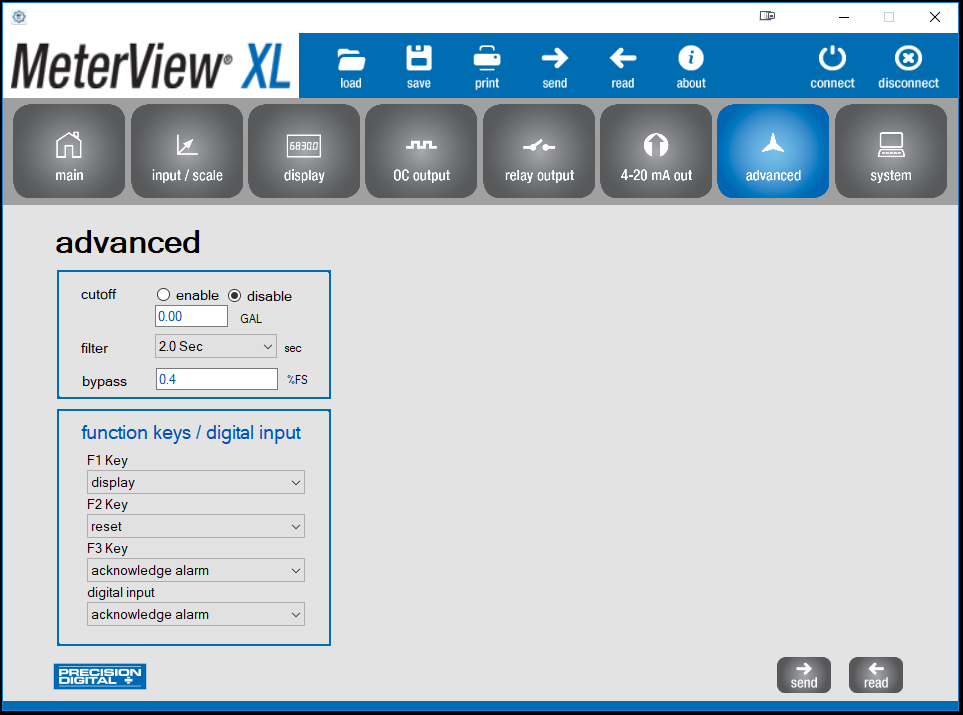
Task: Switch to the display tab
Action: (304, 151)
